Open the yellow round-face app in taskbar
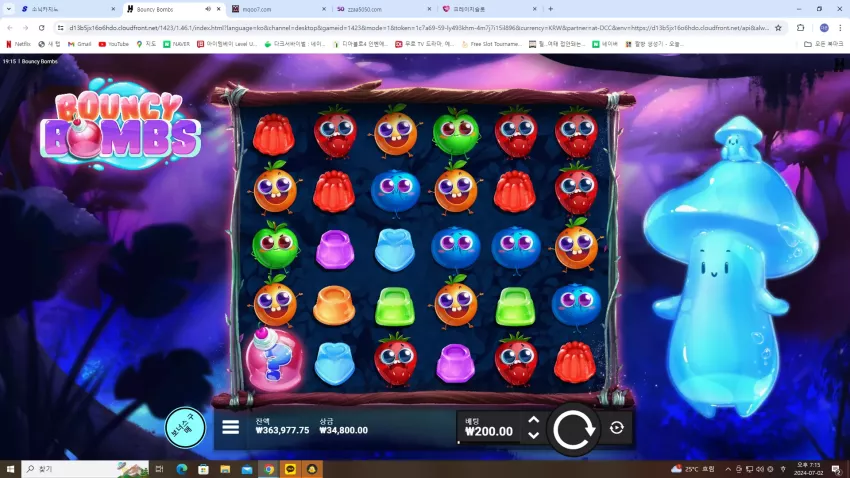850x478 pixels. point(312,469)
